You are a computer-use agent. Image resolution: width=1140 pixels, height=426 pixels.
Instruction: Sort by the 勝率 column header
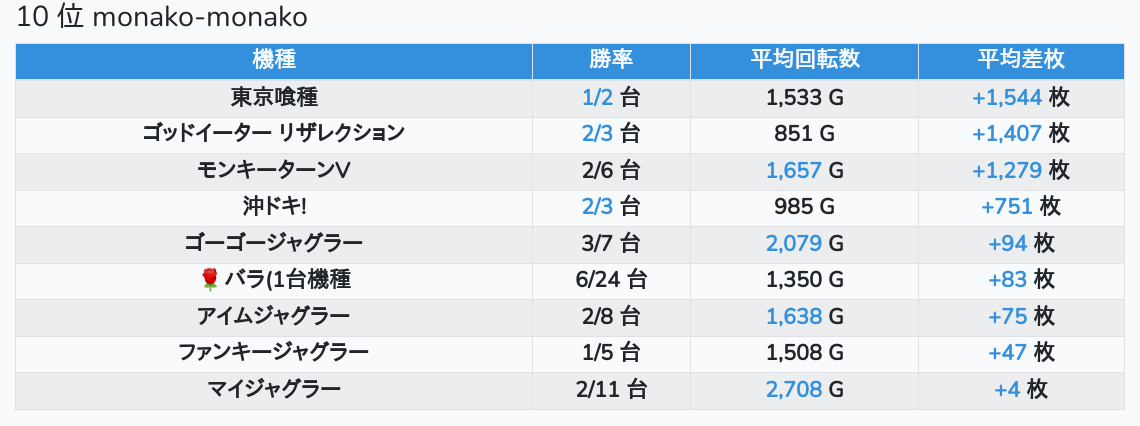(x=611, y=61)
